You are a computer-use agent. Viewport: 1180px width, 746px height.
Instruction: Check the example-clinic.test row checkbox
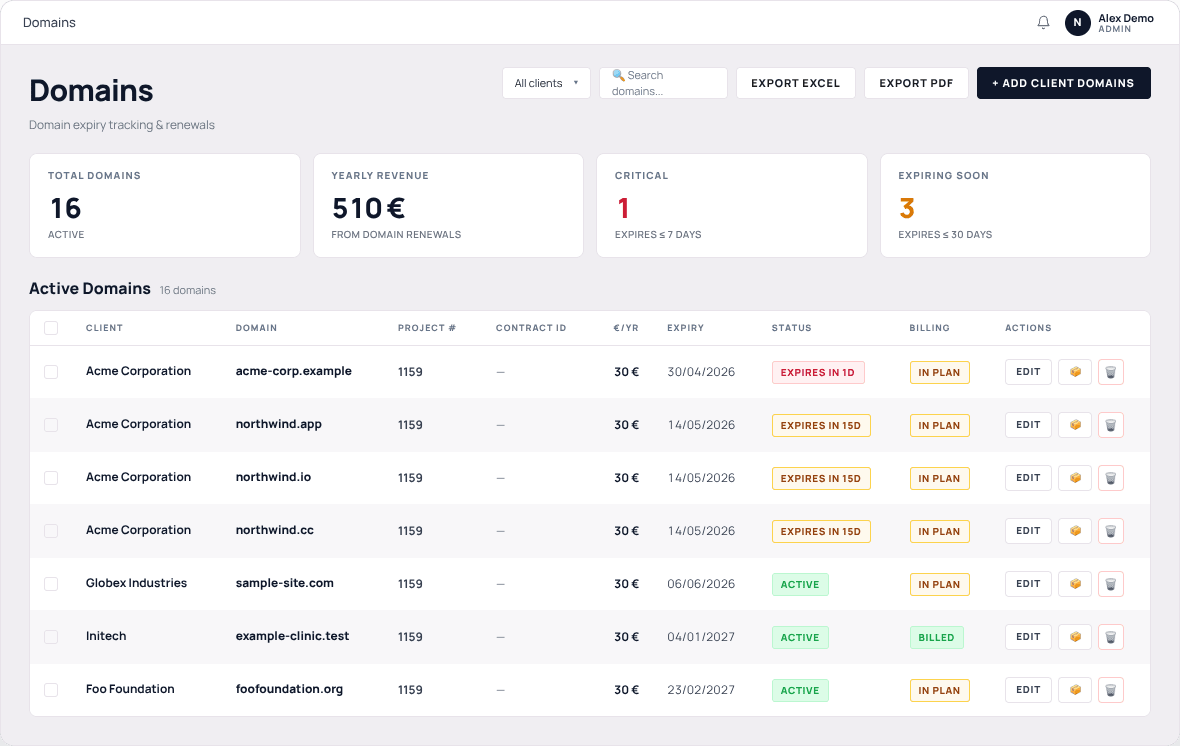51,637
